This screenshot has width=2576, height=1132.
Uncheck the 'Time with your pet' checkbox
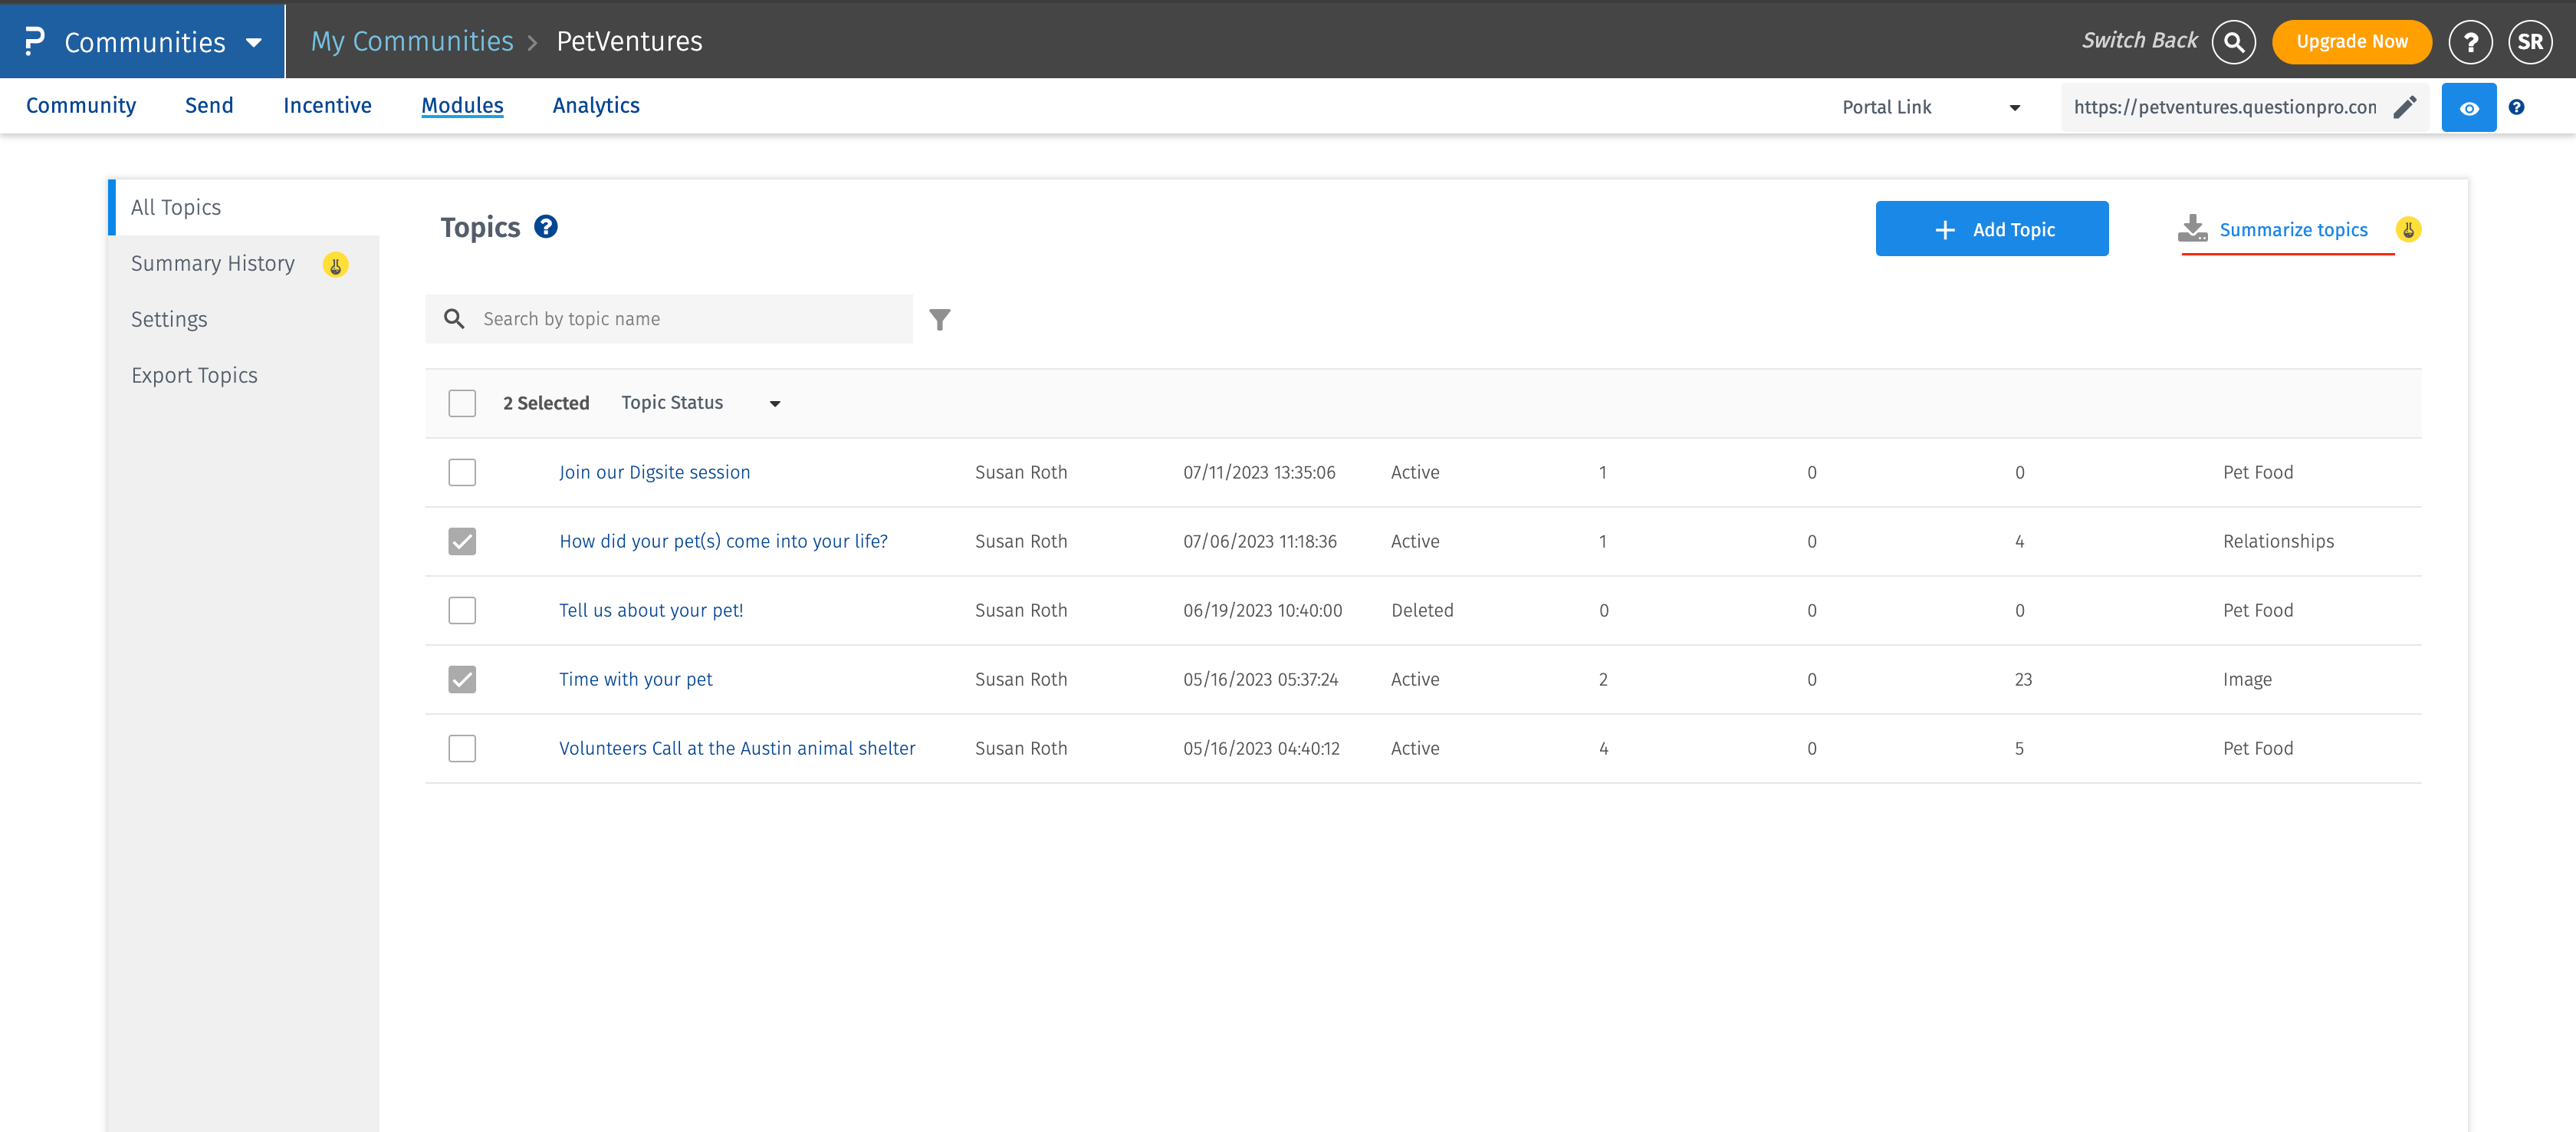[x=462, y=680]
